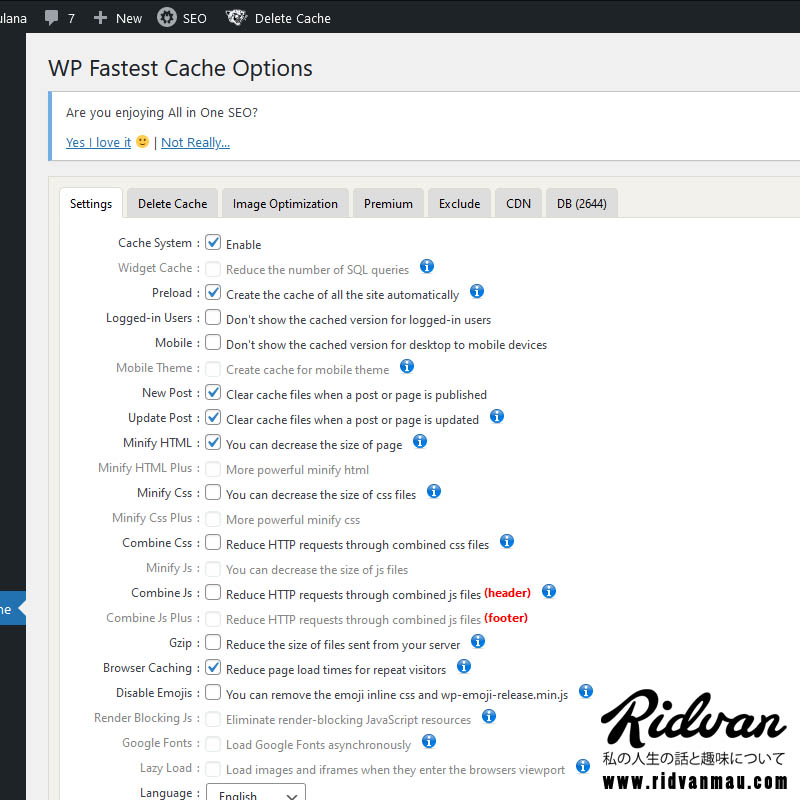Show info for Combine Js option
Image resolution: width=800 pixels, height=800 pixels.
548,591
